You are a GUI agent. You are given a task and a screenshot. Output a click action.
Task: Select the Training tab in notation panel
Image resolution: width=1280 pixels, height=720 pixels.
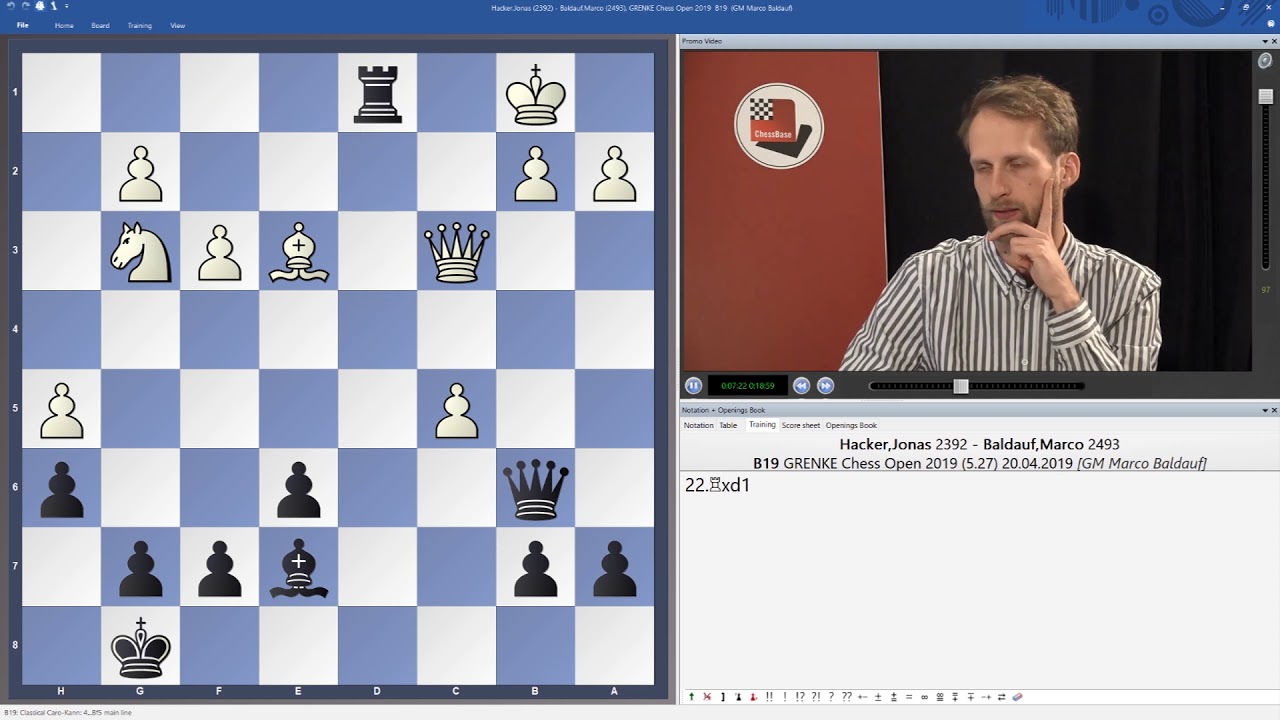[x=762, y=425]
